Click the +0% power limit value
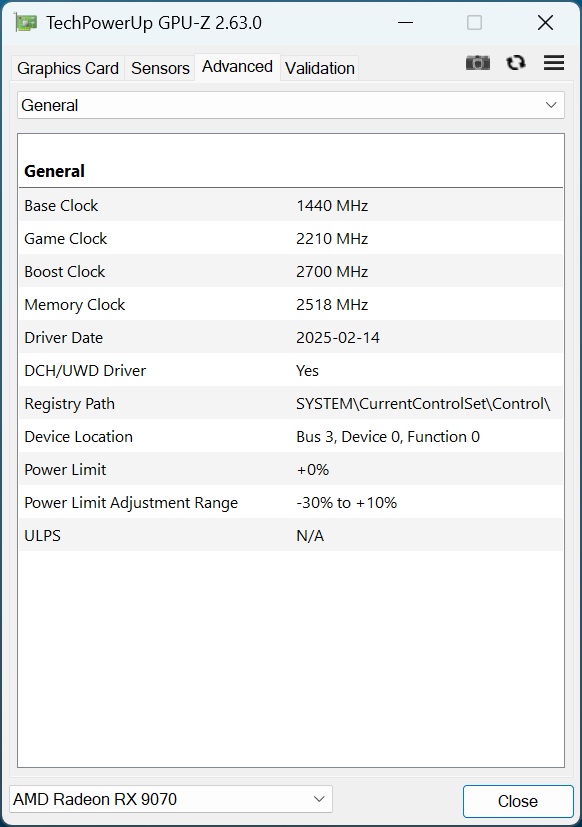This screenshot has width=582, height=827. pos(312,469)
